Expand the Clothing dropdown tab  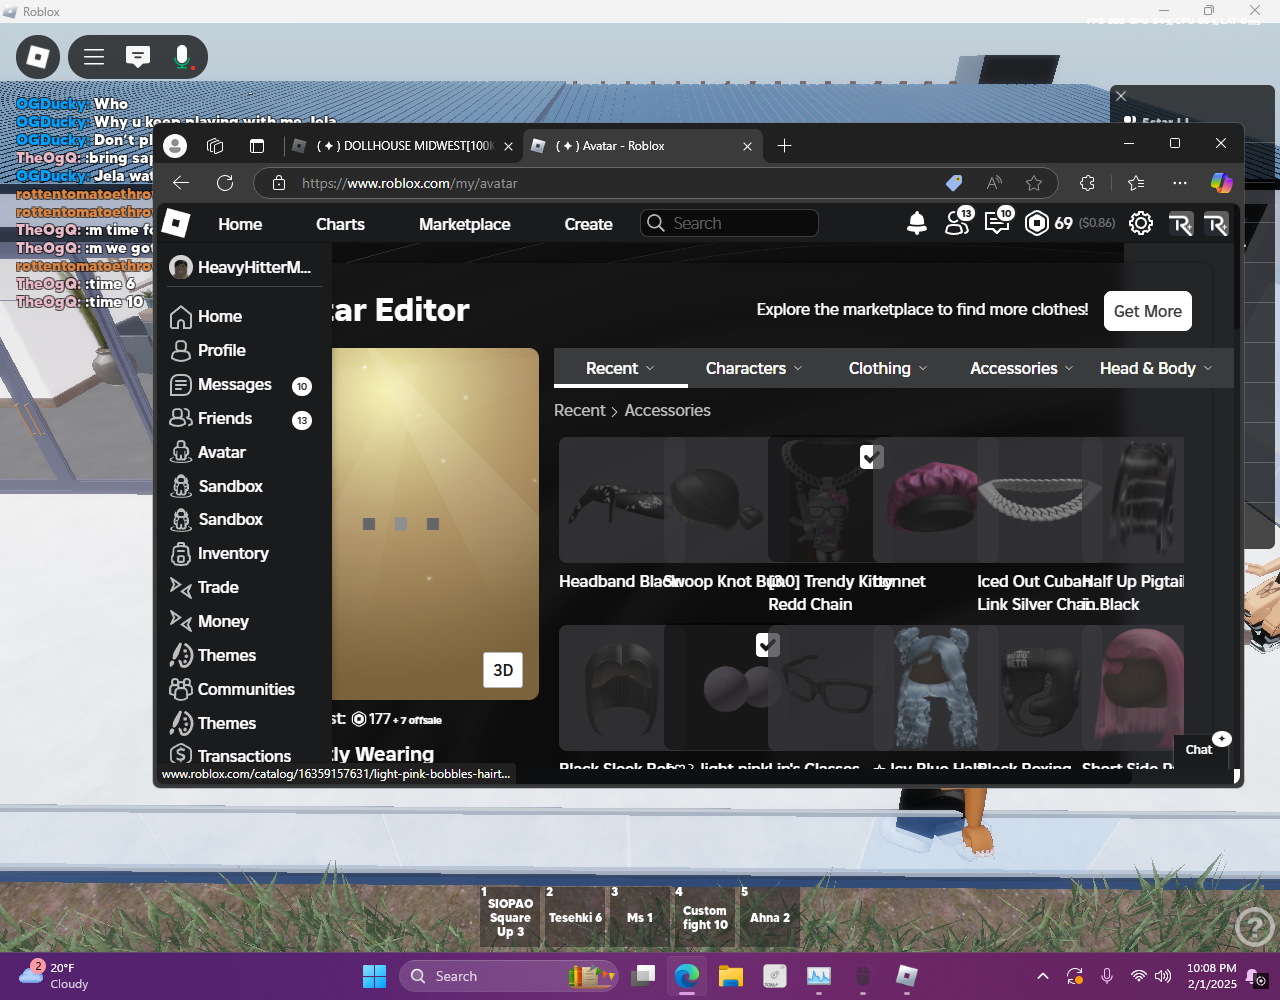888,368
